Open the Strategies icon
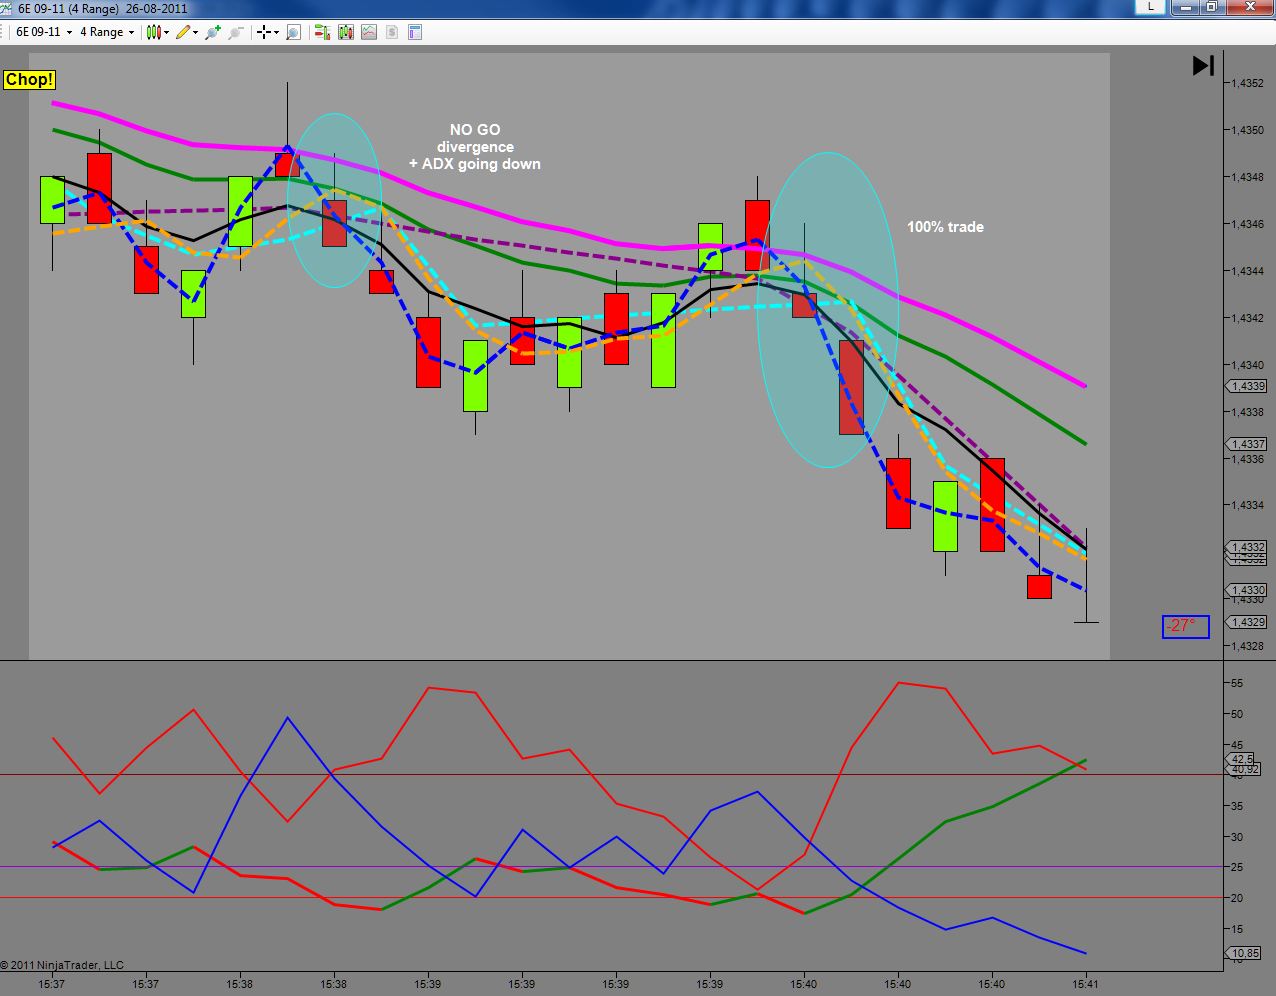The image size is (1276, 996). click(x=392, y=32)
